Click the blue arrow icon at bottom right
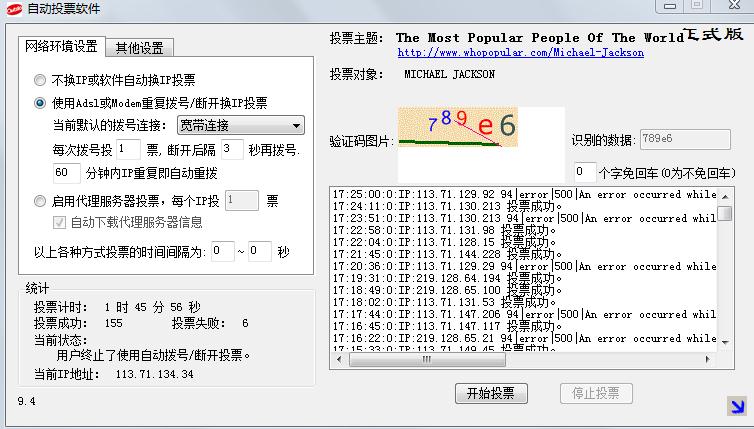This screenshot has height=429, width=754. pyautogui.click(x=736, y=406)
